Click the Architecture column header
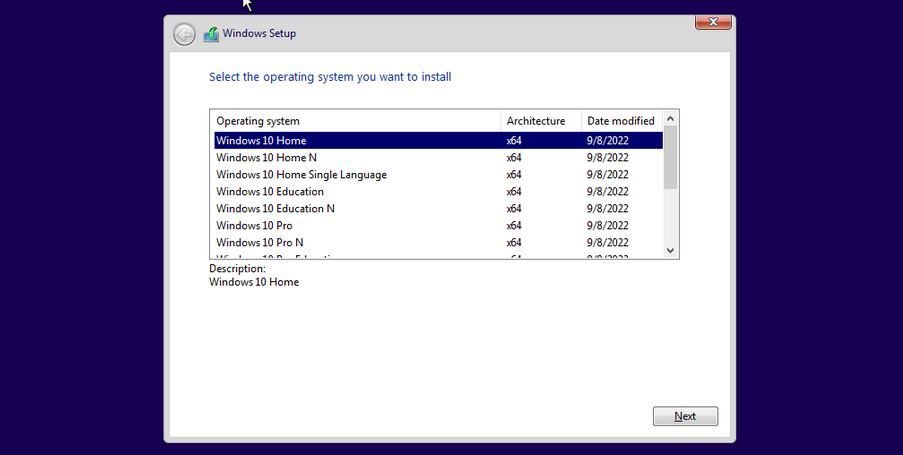 pos(541,121)
